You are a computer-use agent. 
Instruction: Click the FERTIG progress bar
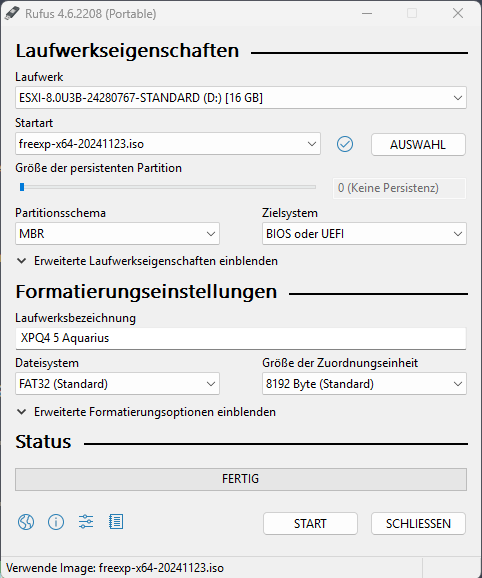241,479
